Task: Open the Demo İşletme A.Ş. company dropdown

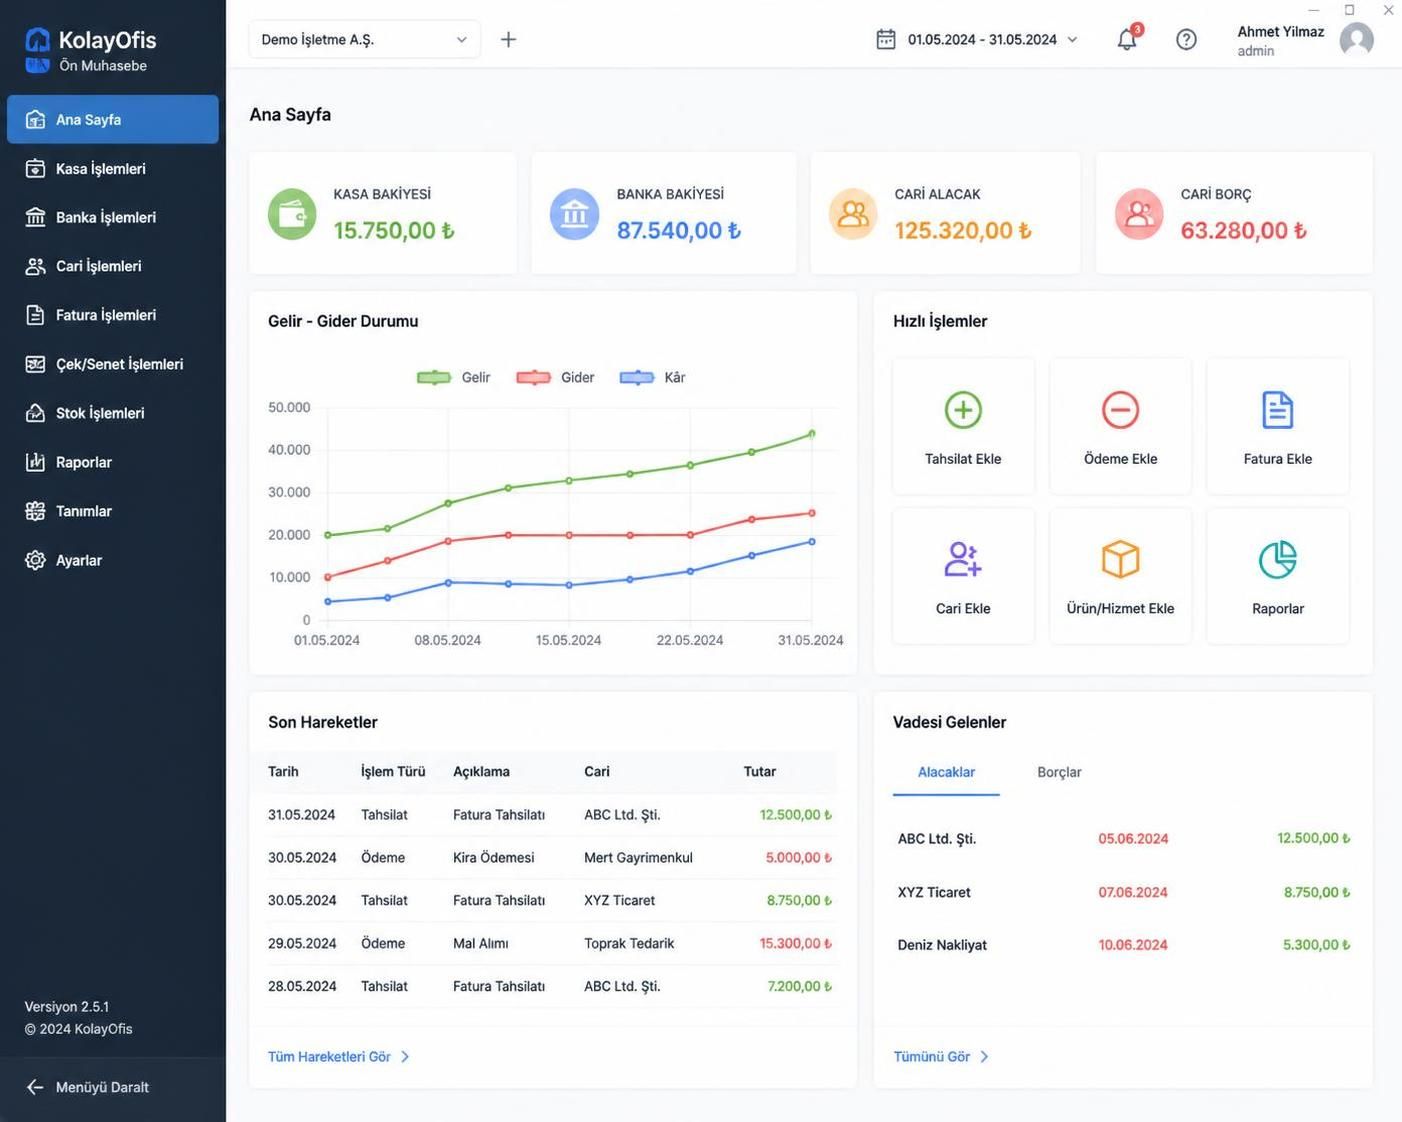Action: [x=364, y=39]
